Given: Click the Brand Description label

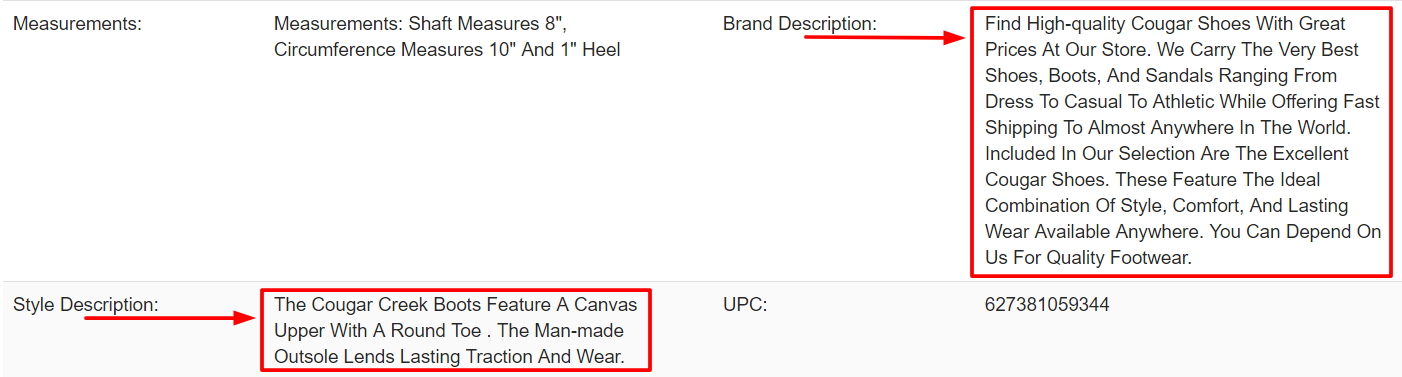Looking at the screenshot, I should 799,24.
